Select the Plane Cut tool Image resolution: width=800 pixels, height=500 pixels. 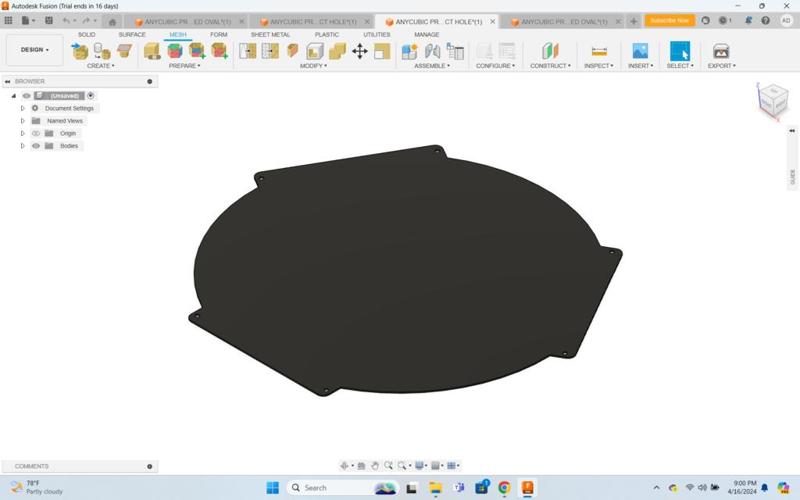pos(247,51)
